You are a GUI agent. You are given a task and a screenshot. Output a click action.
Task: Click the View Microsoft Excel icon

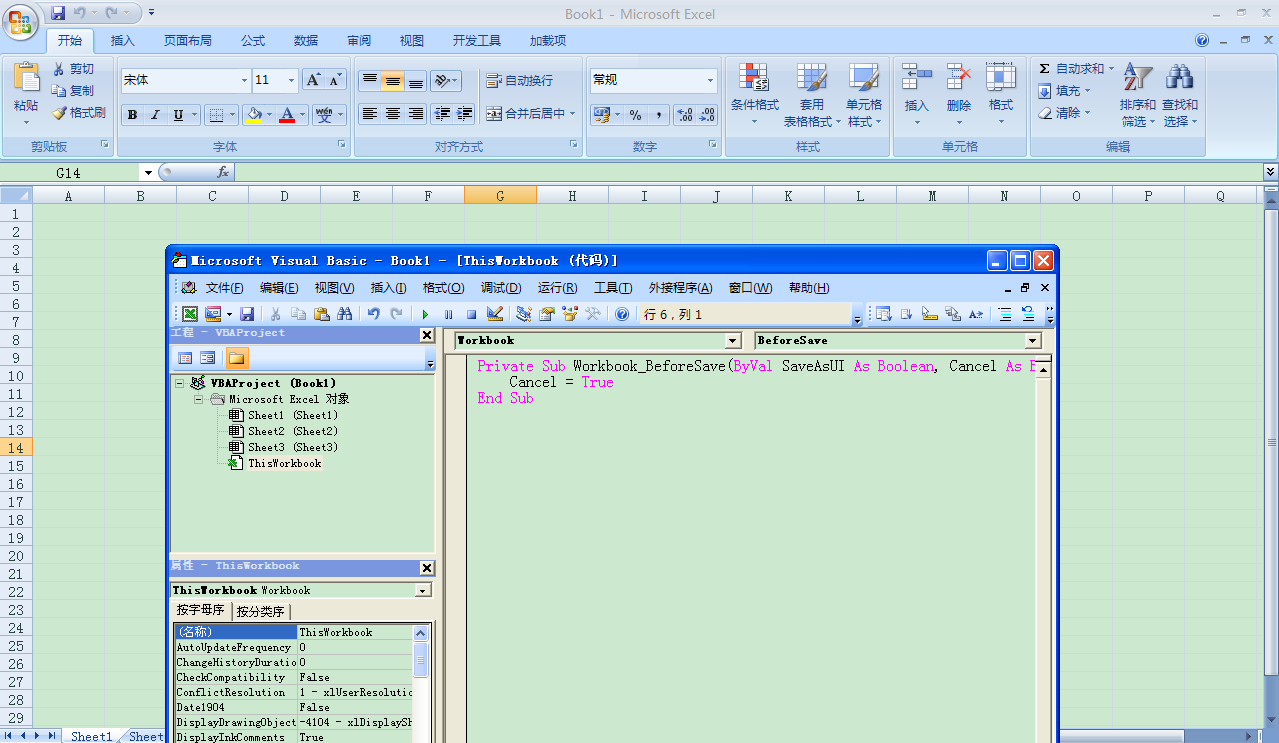189,314
